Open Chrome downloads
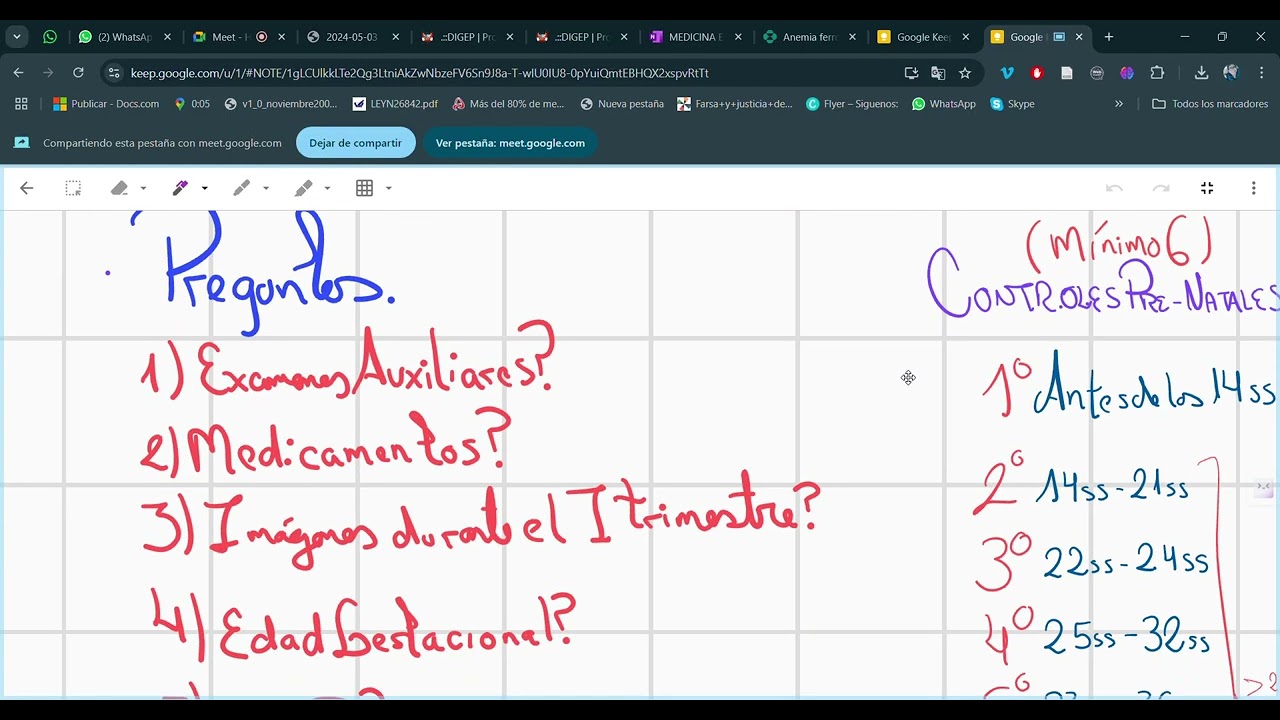Image resolution: width=1280 pixels, height=720 pixels. [1201, 73]
